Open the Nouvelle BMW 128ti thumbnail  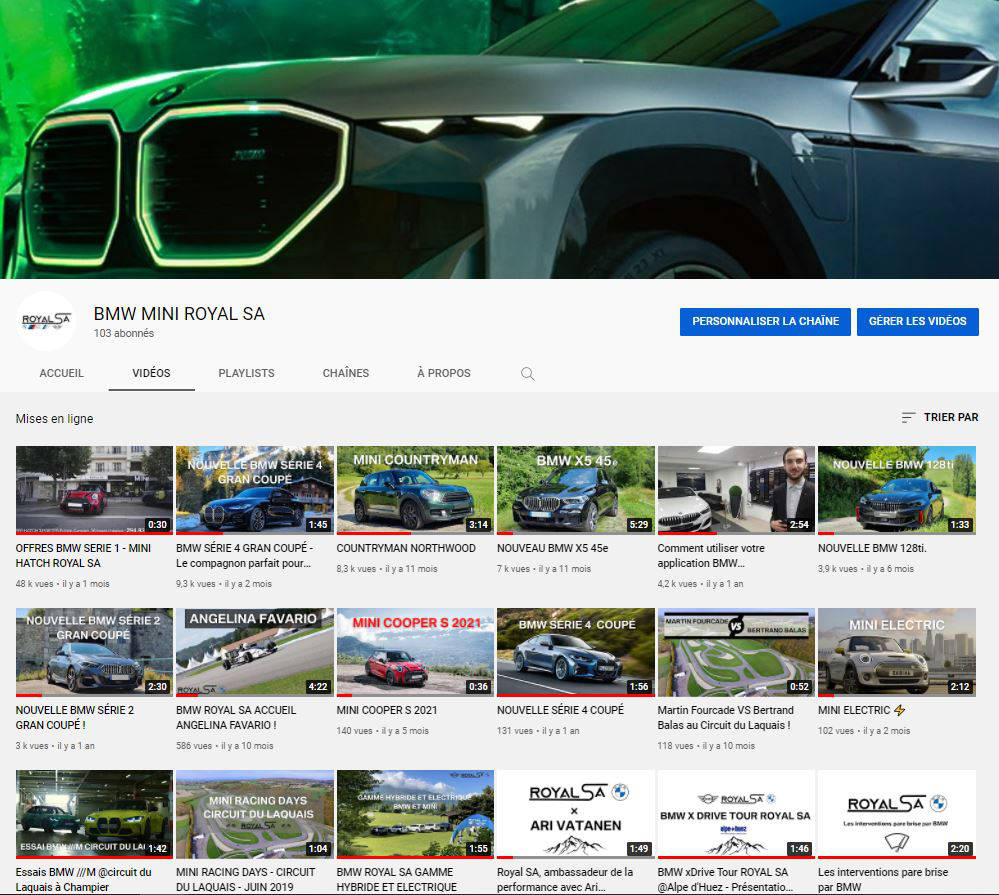(897, 490)
